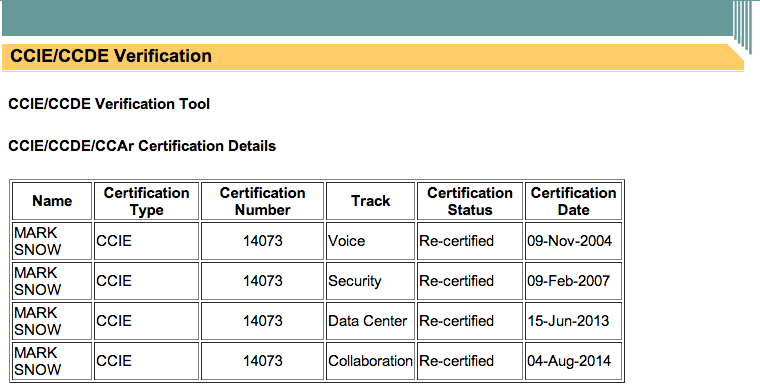
Task: Click number 14073 in the Security row
Action: (263, 281)
